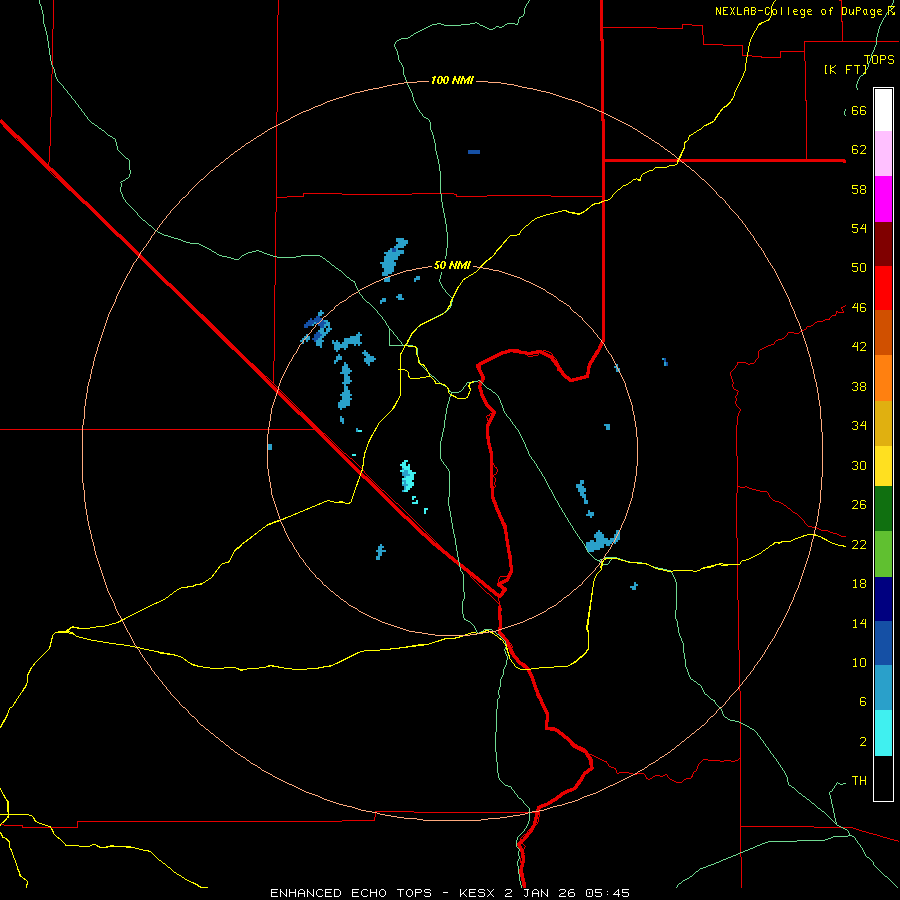Screen dimensions: 900x900
Task: Click the legend value 22
Action: point(859,545)
